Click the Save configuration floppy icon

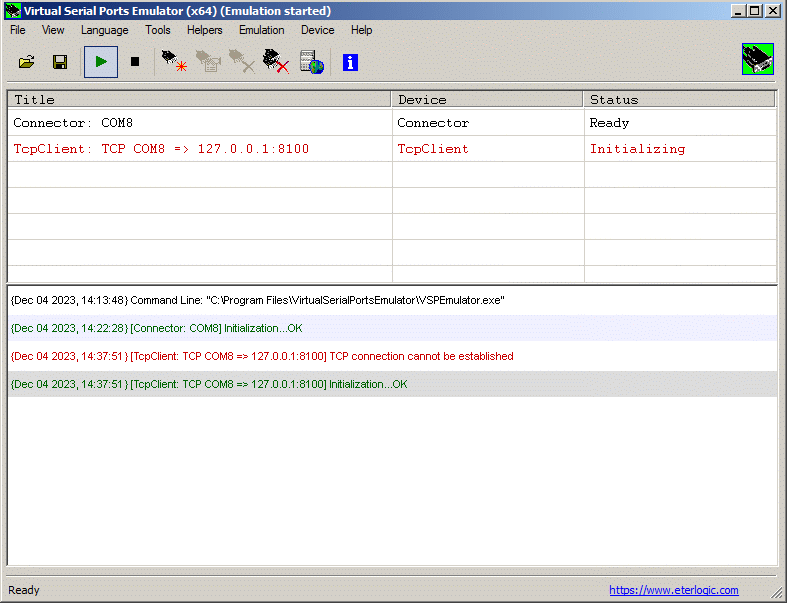pos(60,62)
